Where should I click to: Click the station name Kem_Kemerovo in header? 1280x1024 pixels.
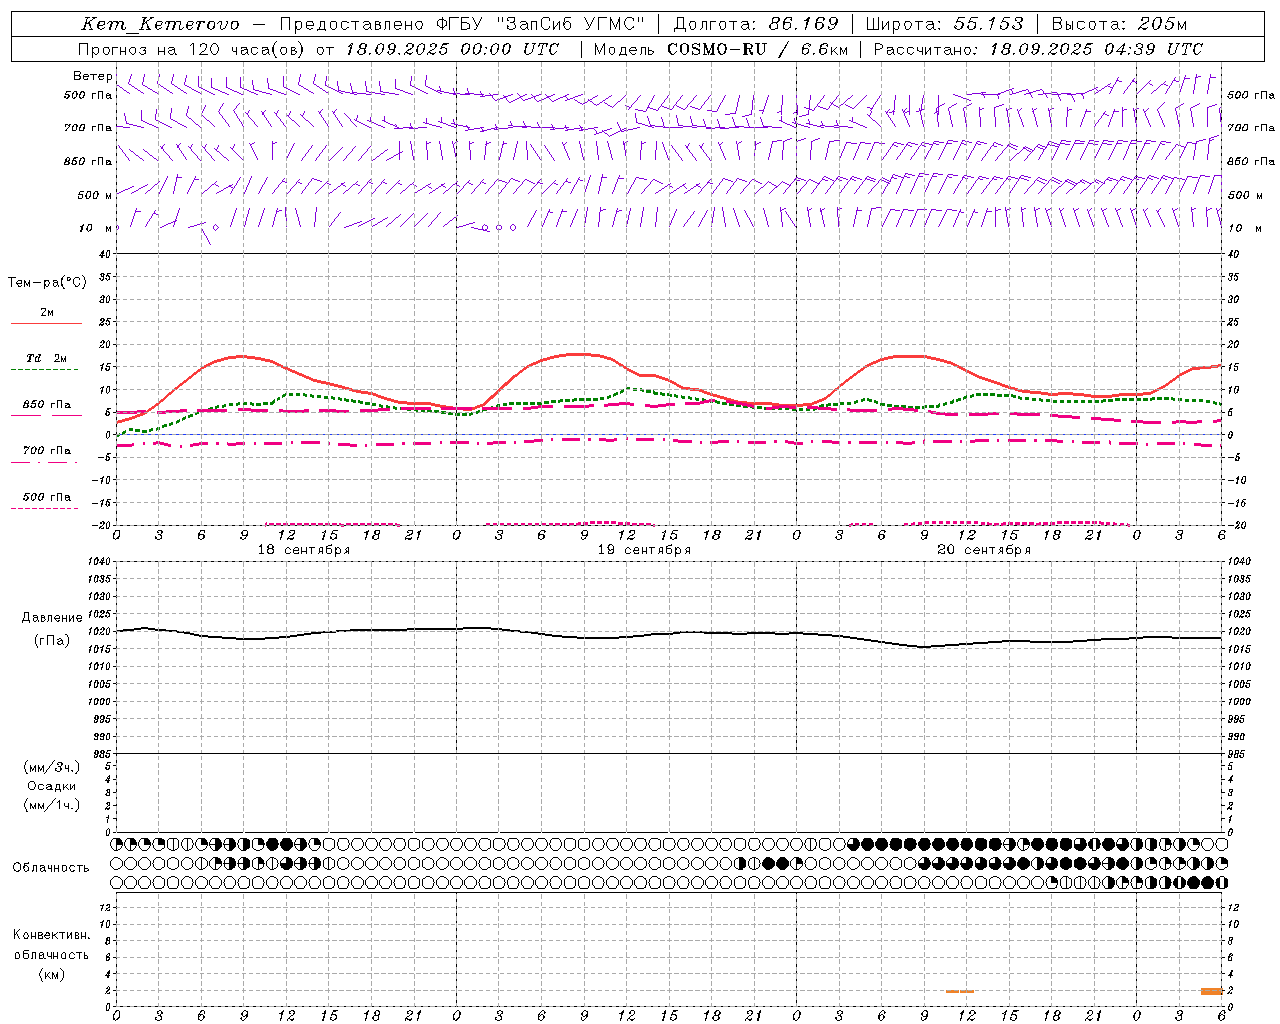(x=160, y=24)
